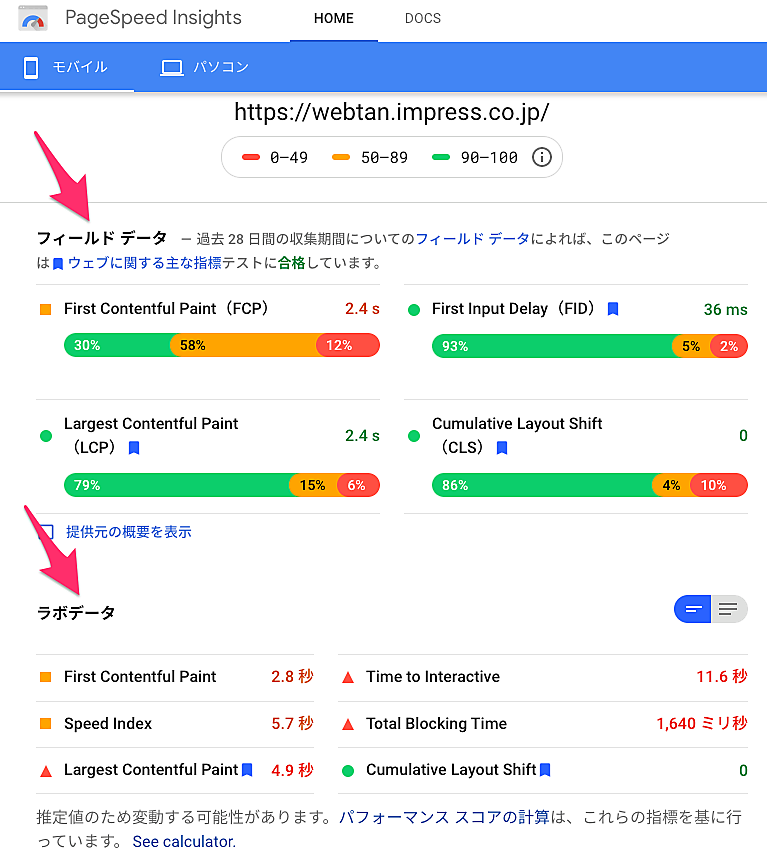The image size is (767, 860).
Task: Click the green circle beside field CLS
Action: (x=414, y=436)
